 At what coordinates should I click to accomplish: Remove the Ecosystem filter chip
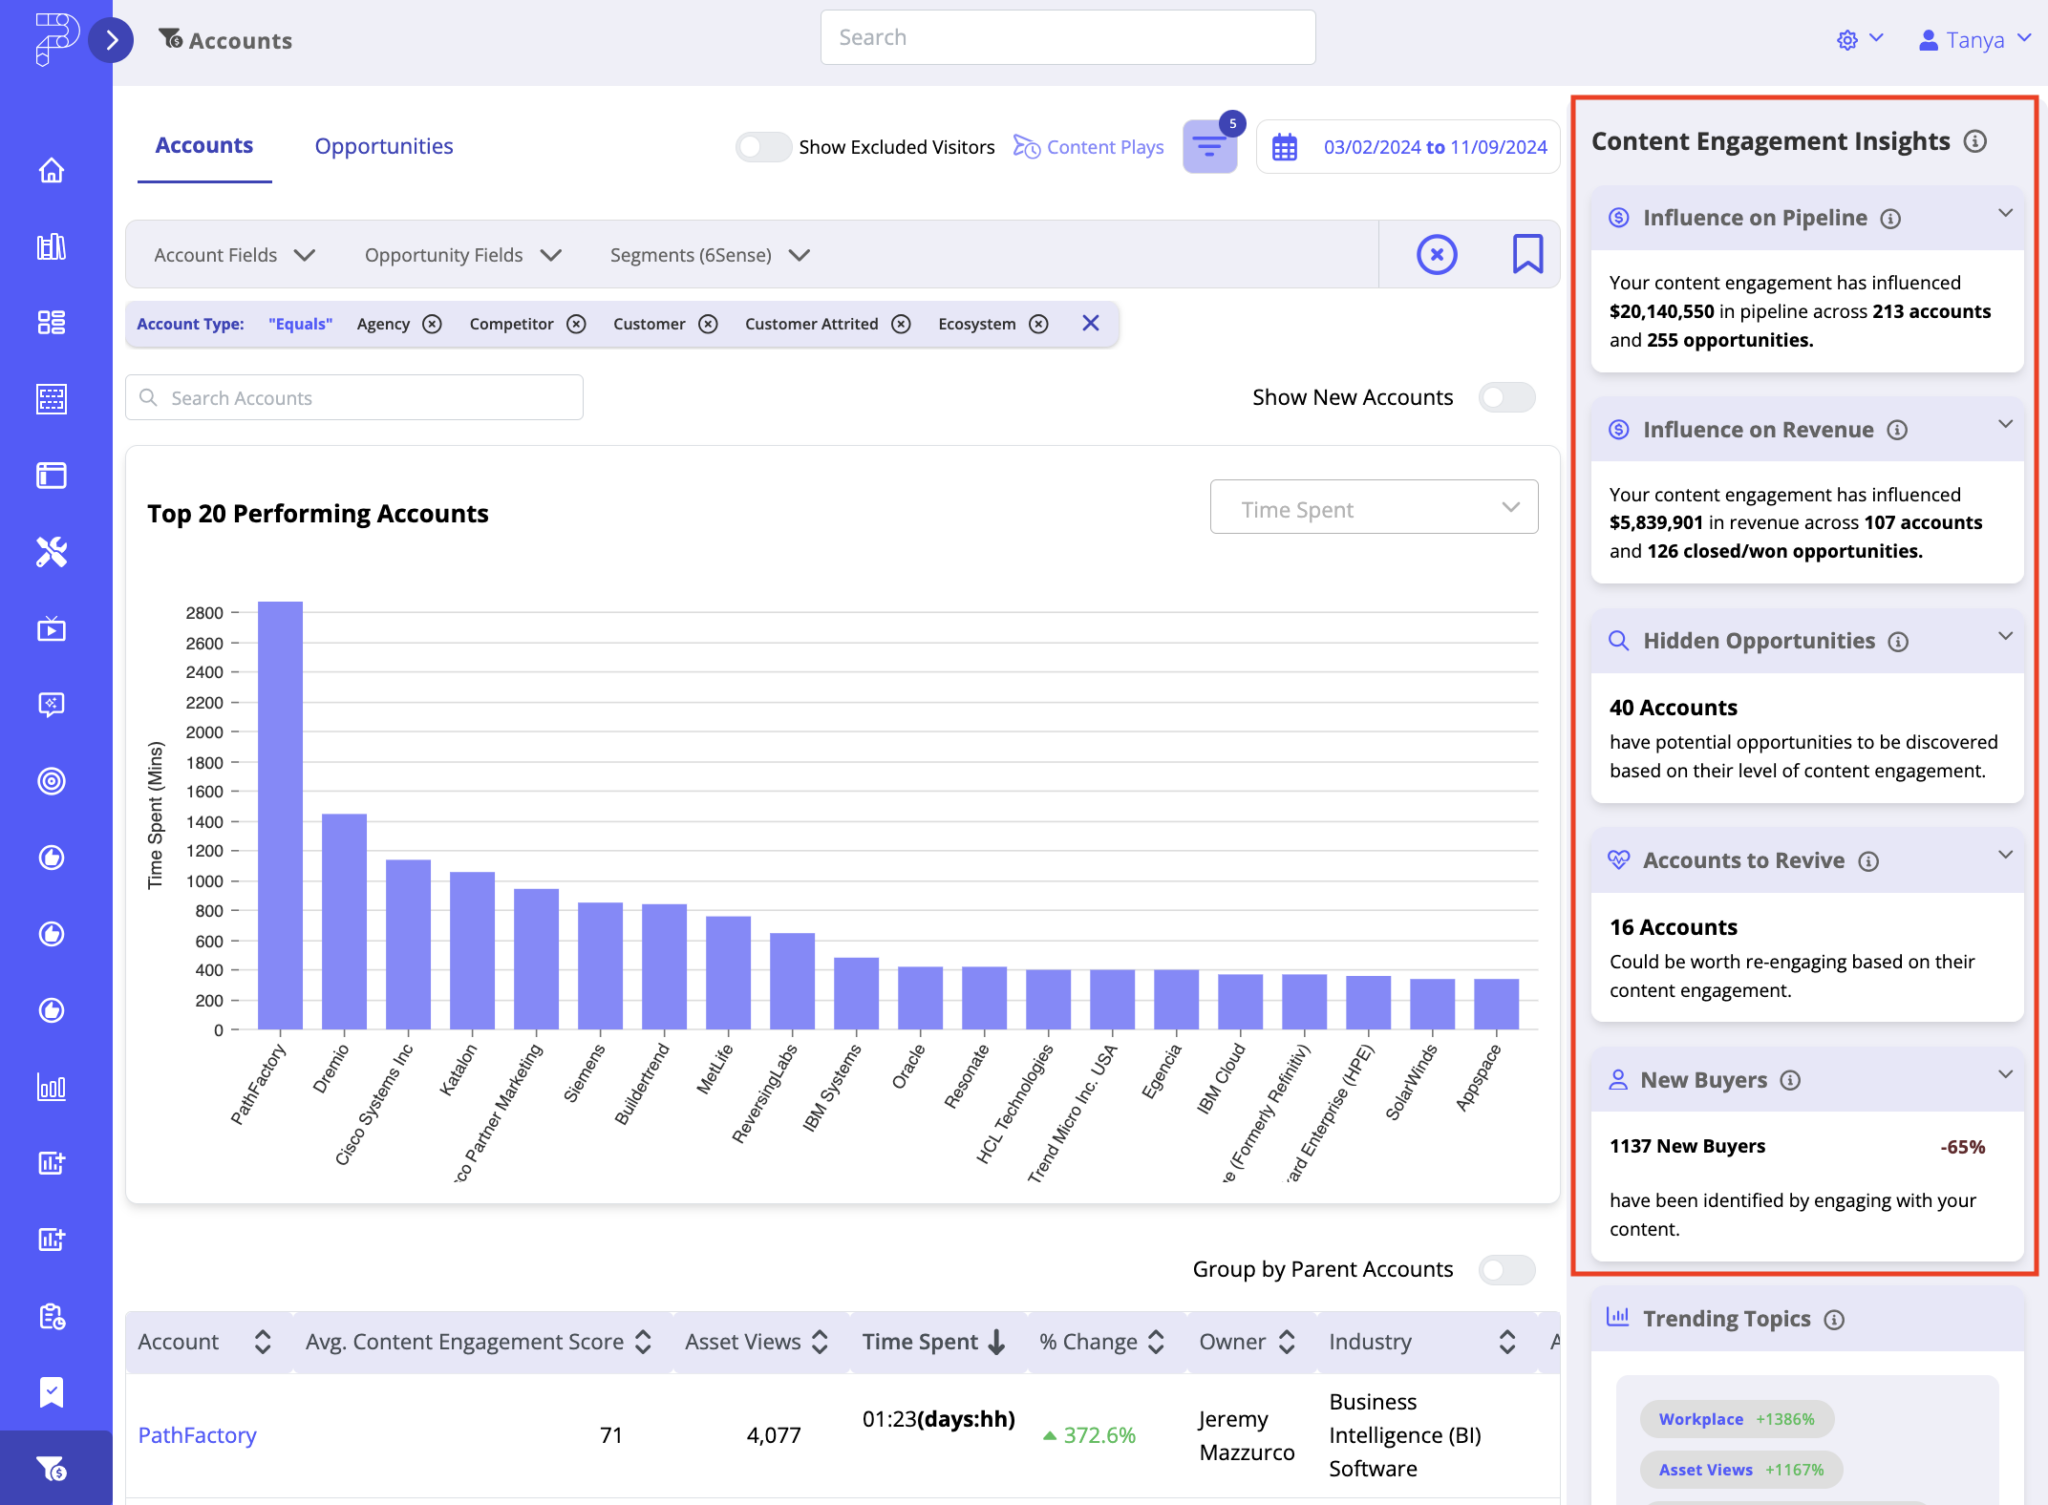(x=1039, y=324)
